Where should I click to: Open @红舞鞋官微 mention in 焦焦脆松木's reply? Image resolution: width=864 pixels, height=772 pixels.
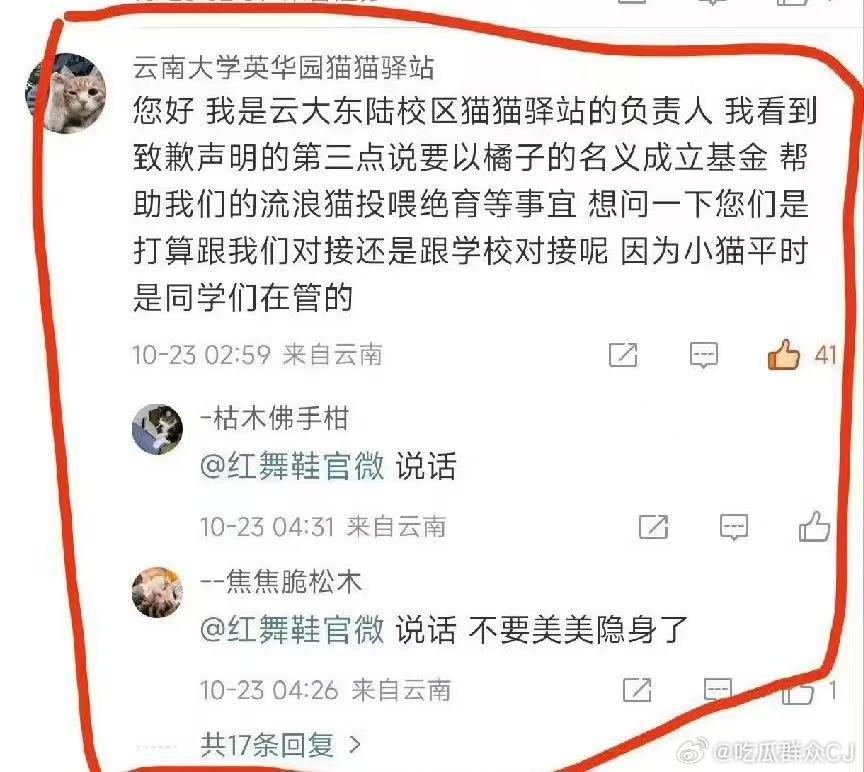[x=292, y=629]
